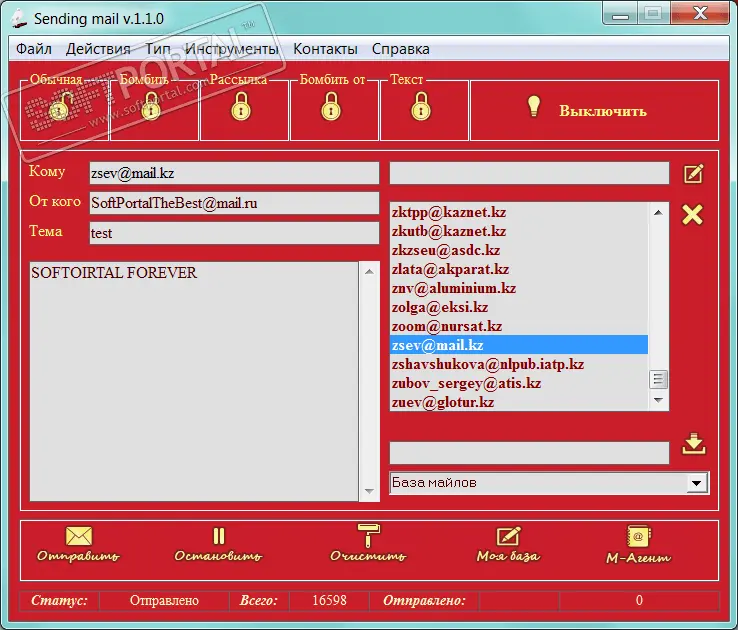Open the Инструменты menu

[231, 48]
